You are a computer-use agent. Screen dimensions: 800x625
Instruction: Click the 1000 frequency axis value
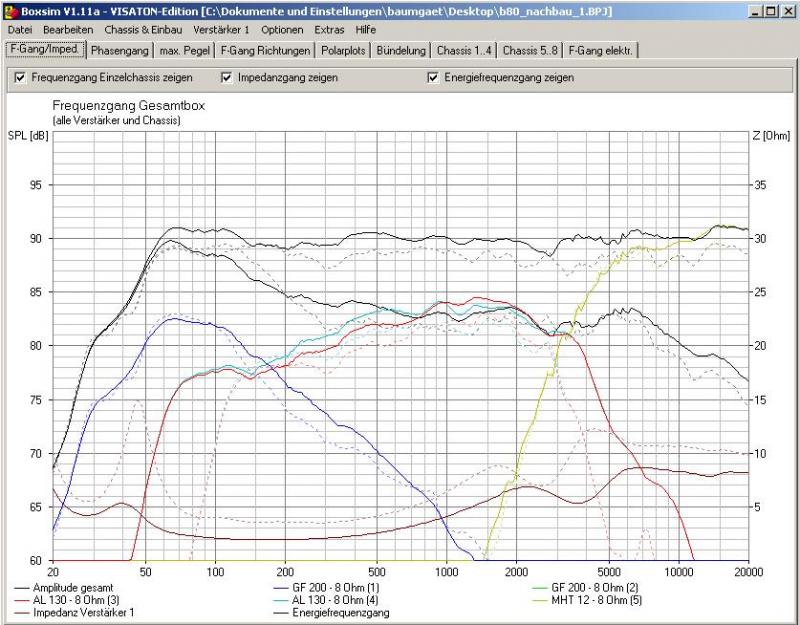pos(446,572)
